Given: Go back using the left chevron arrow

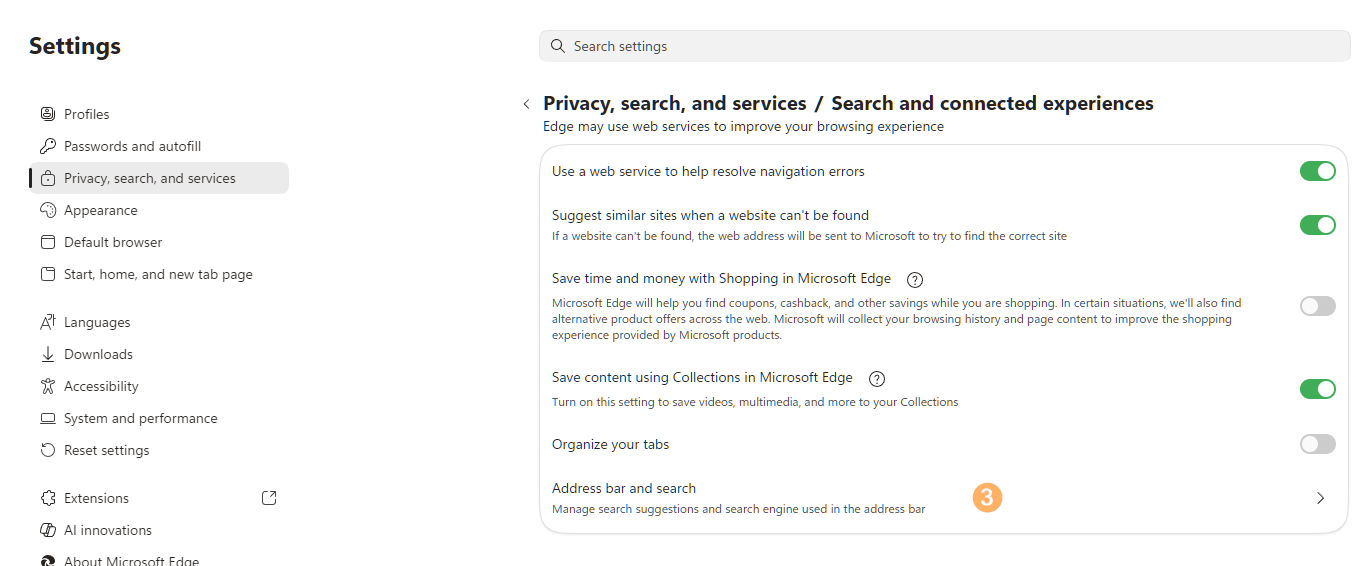Looking at the screenshot, I should pos(526,104).
